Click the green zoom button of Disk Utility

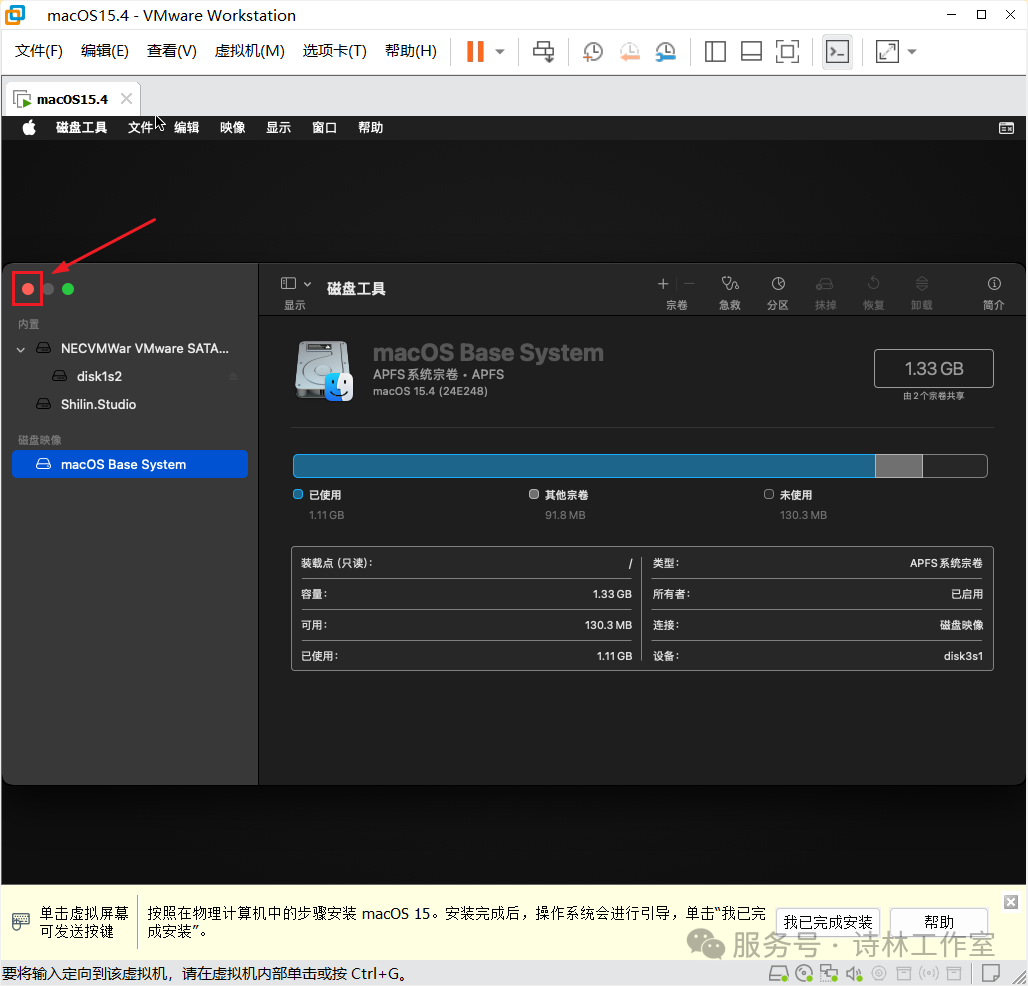(68, 289)
